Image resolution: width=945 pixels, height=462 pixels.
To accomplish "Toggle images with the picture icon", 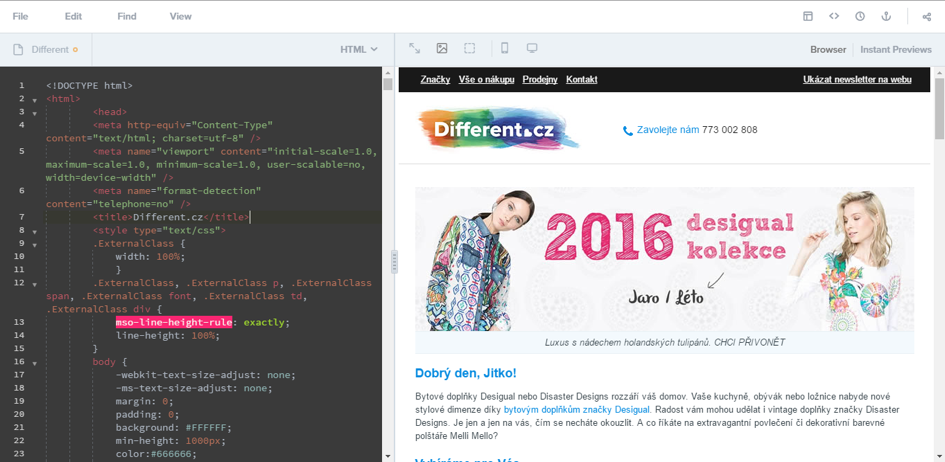I will click(x=442, y=48).
